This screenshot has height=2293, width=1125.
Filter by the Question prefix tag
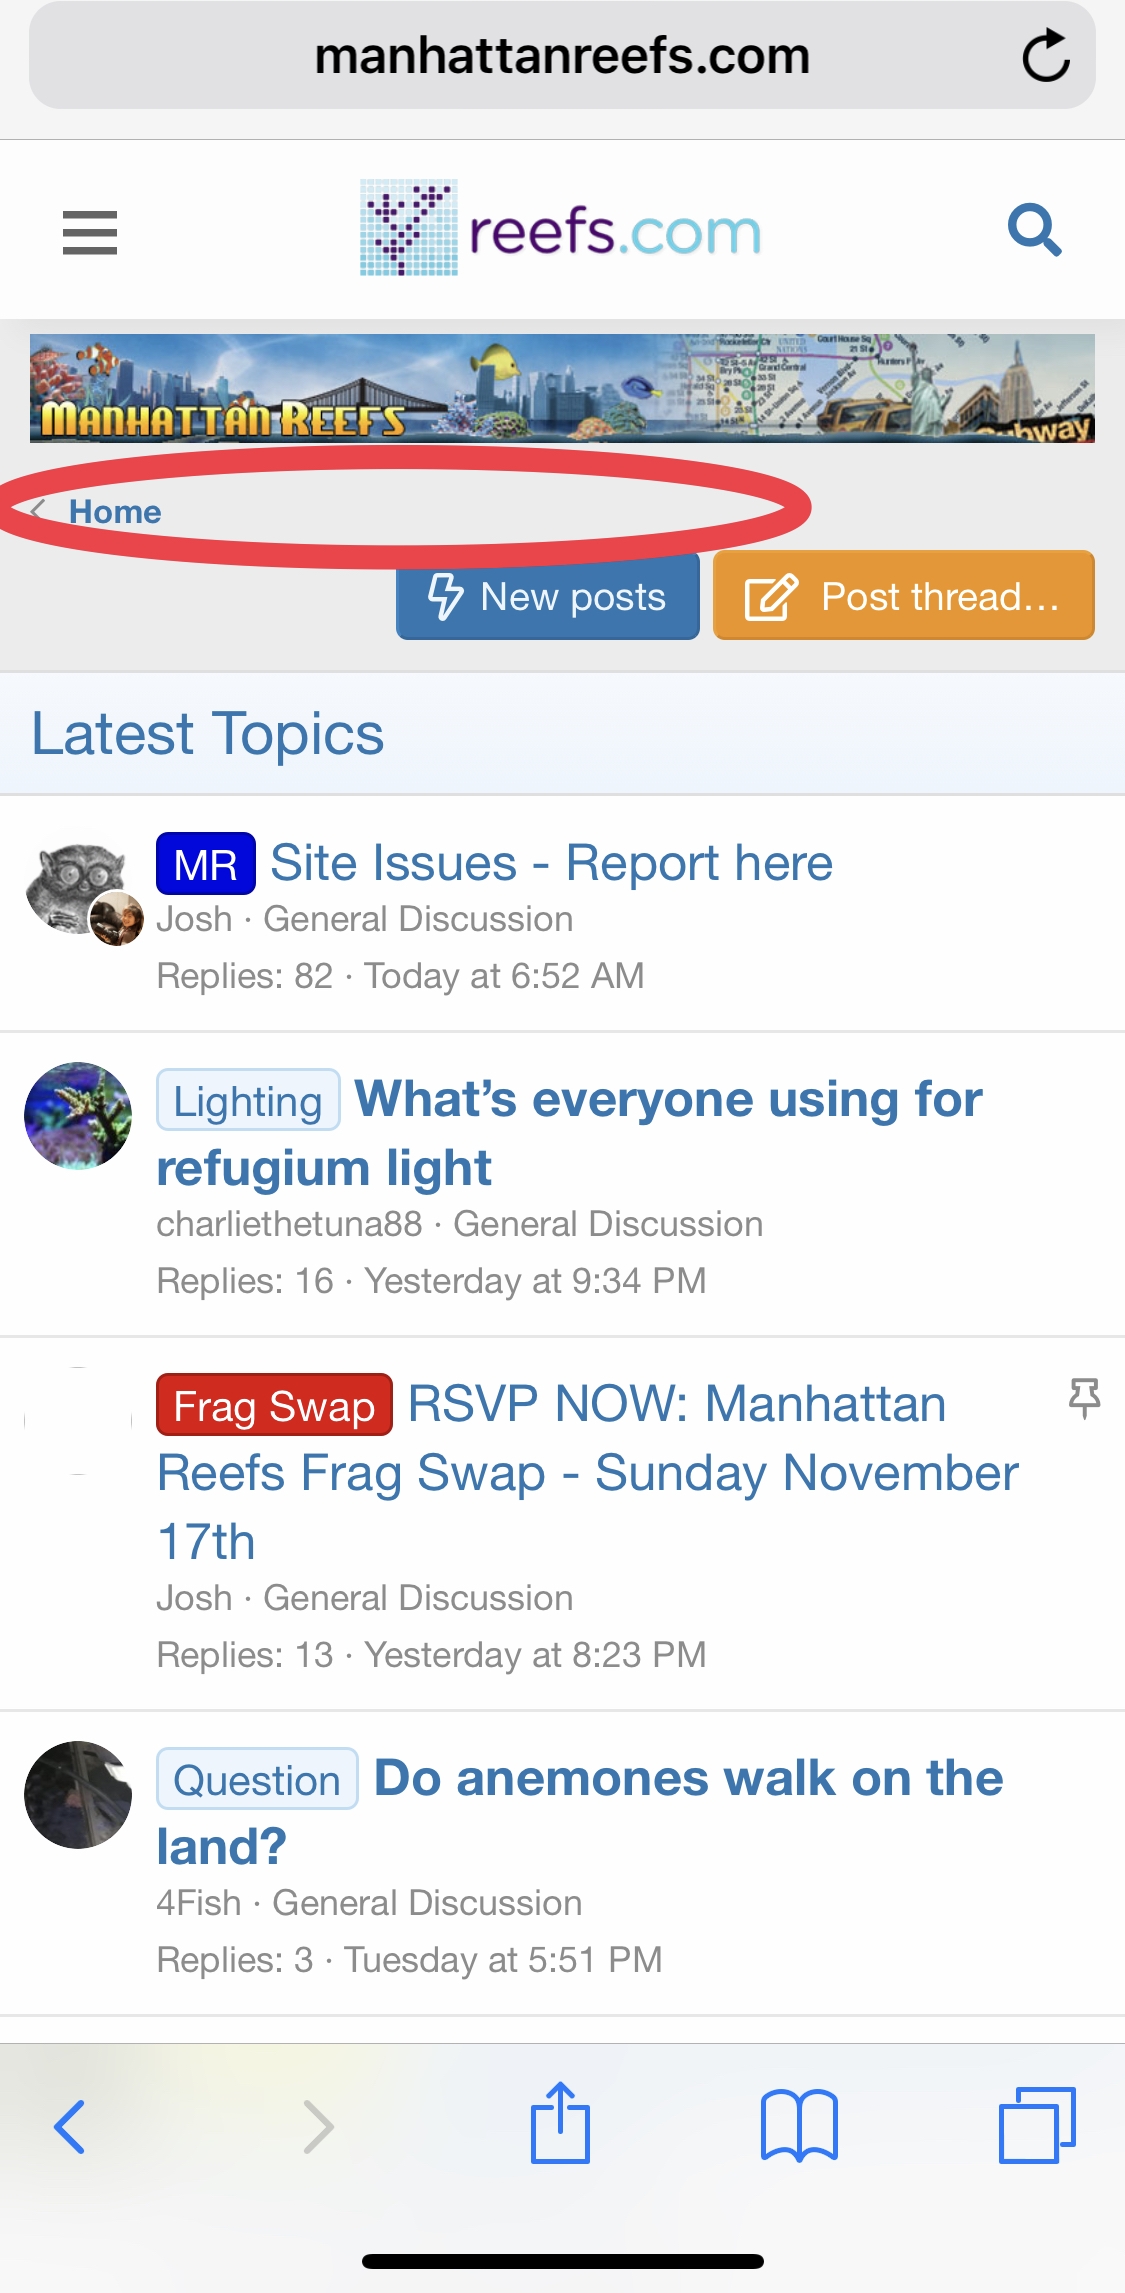257,1780
